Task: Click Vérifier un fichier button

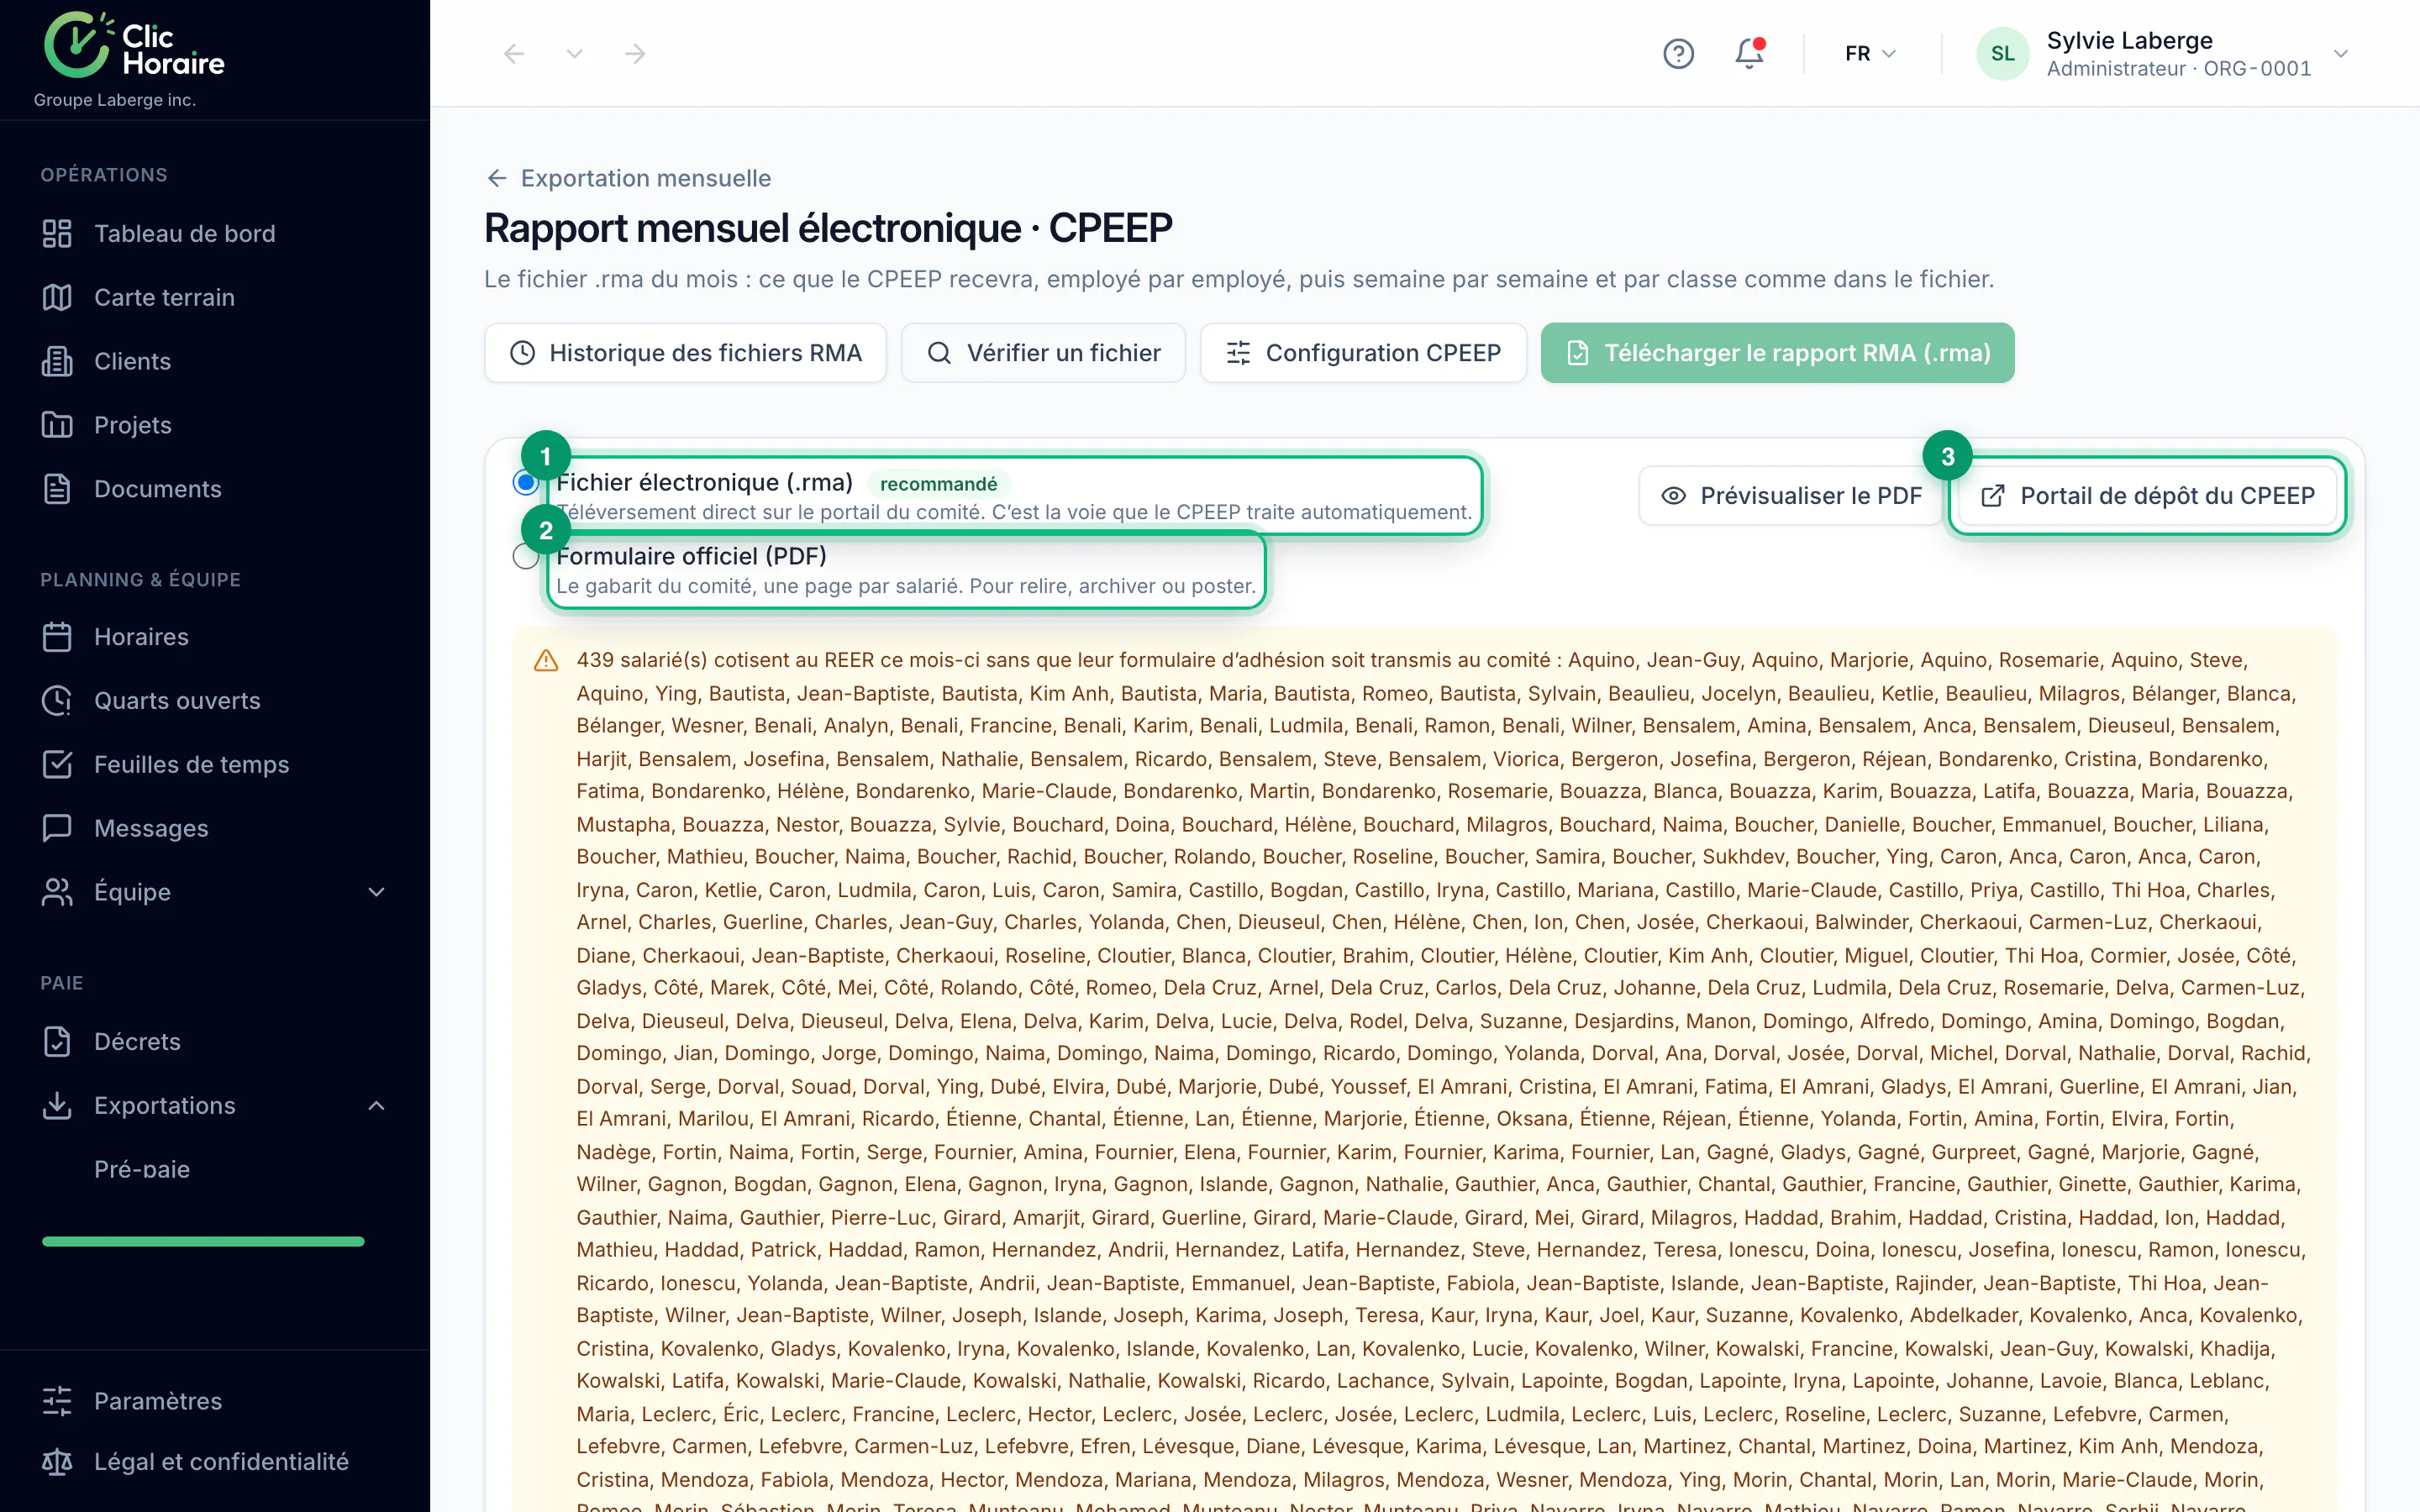Action: [1043, 353]
